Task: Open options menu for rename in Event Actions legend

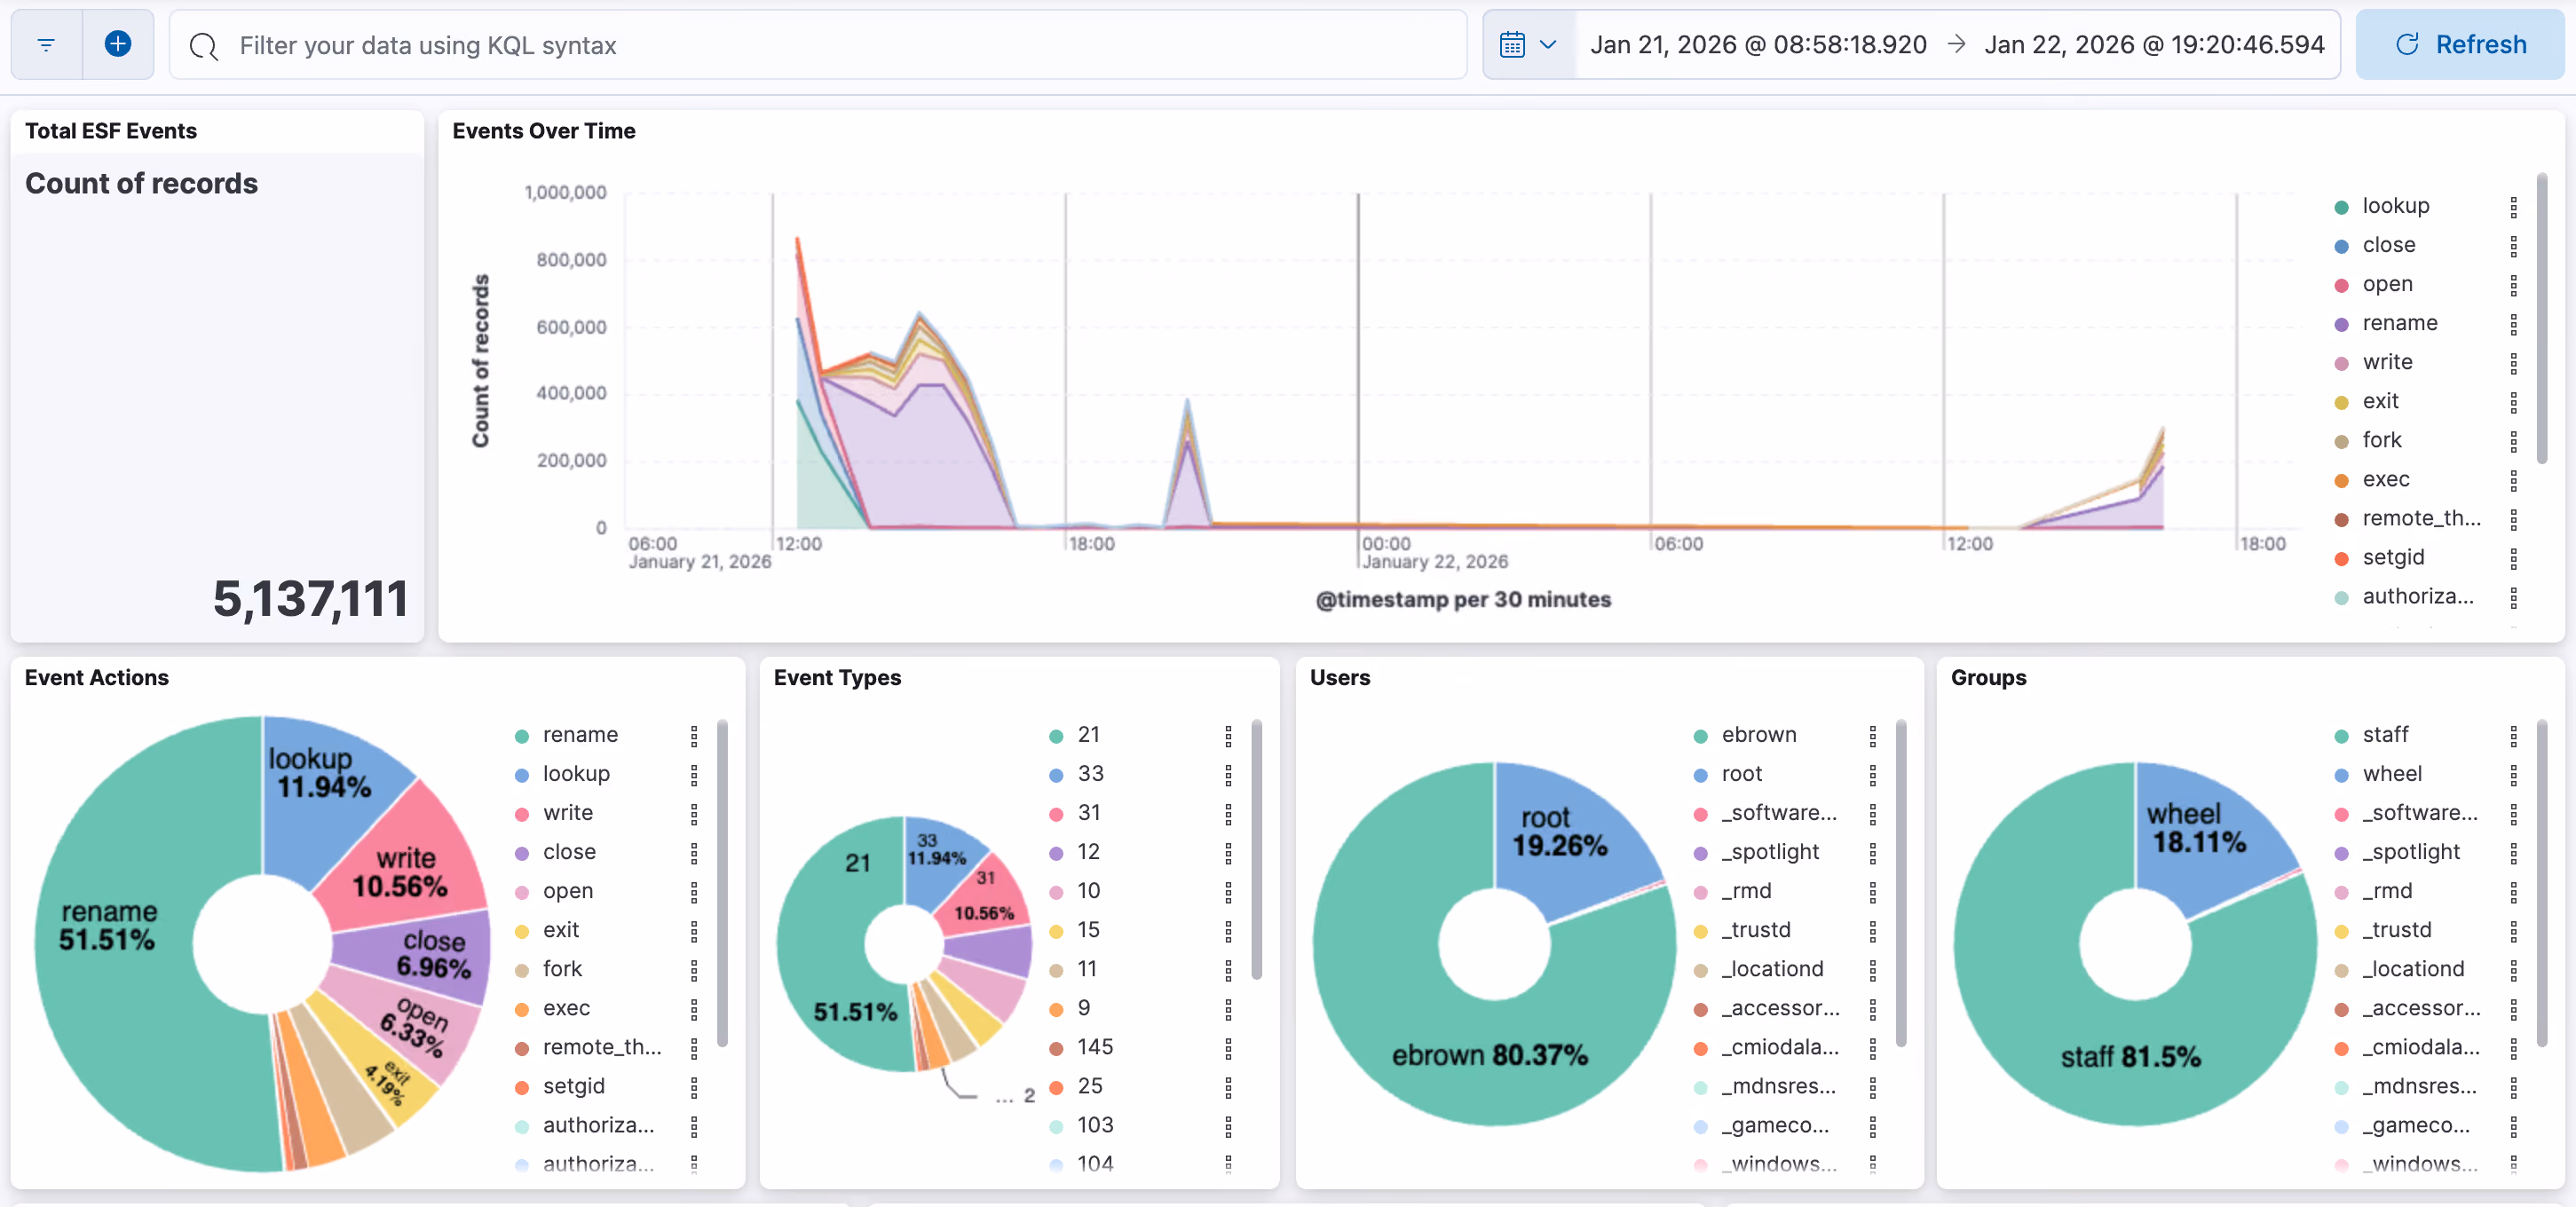Action: 694,736
